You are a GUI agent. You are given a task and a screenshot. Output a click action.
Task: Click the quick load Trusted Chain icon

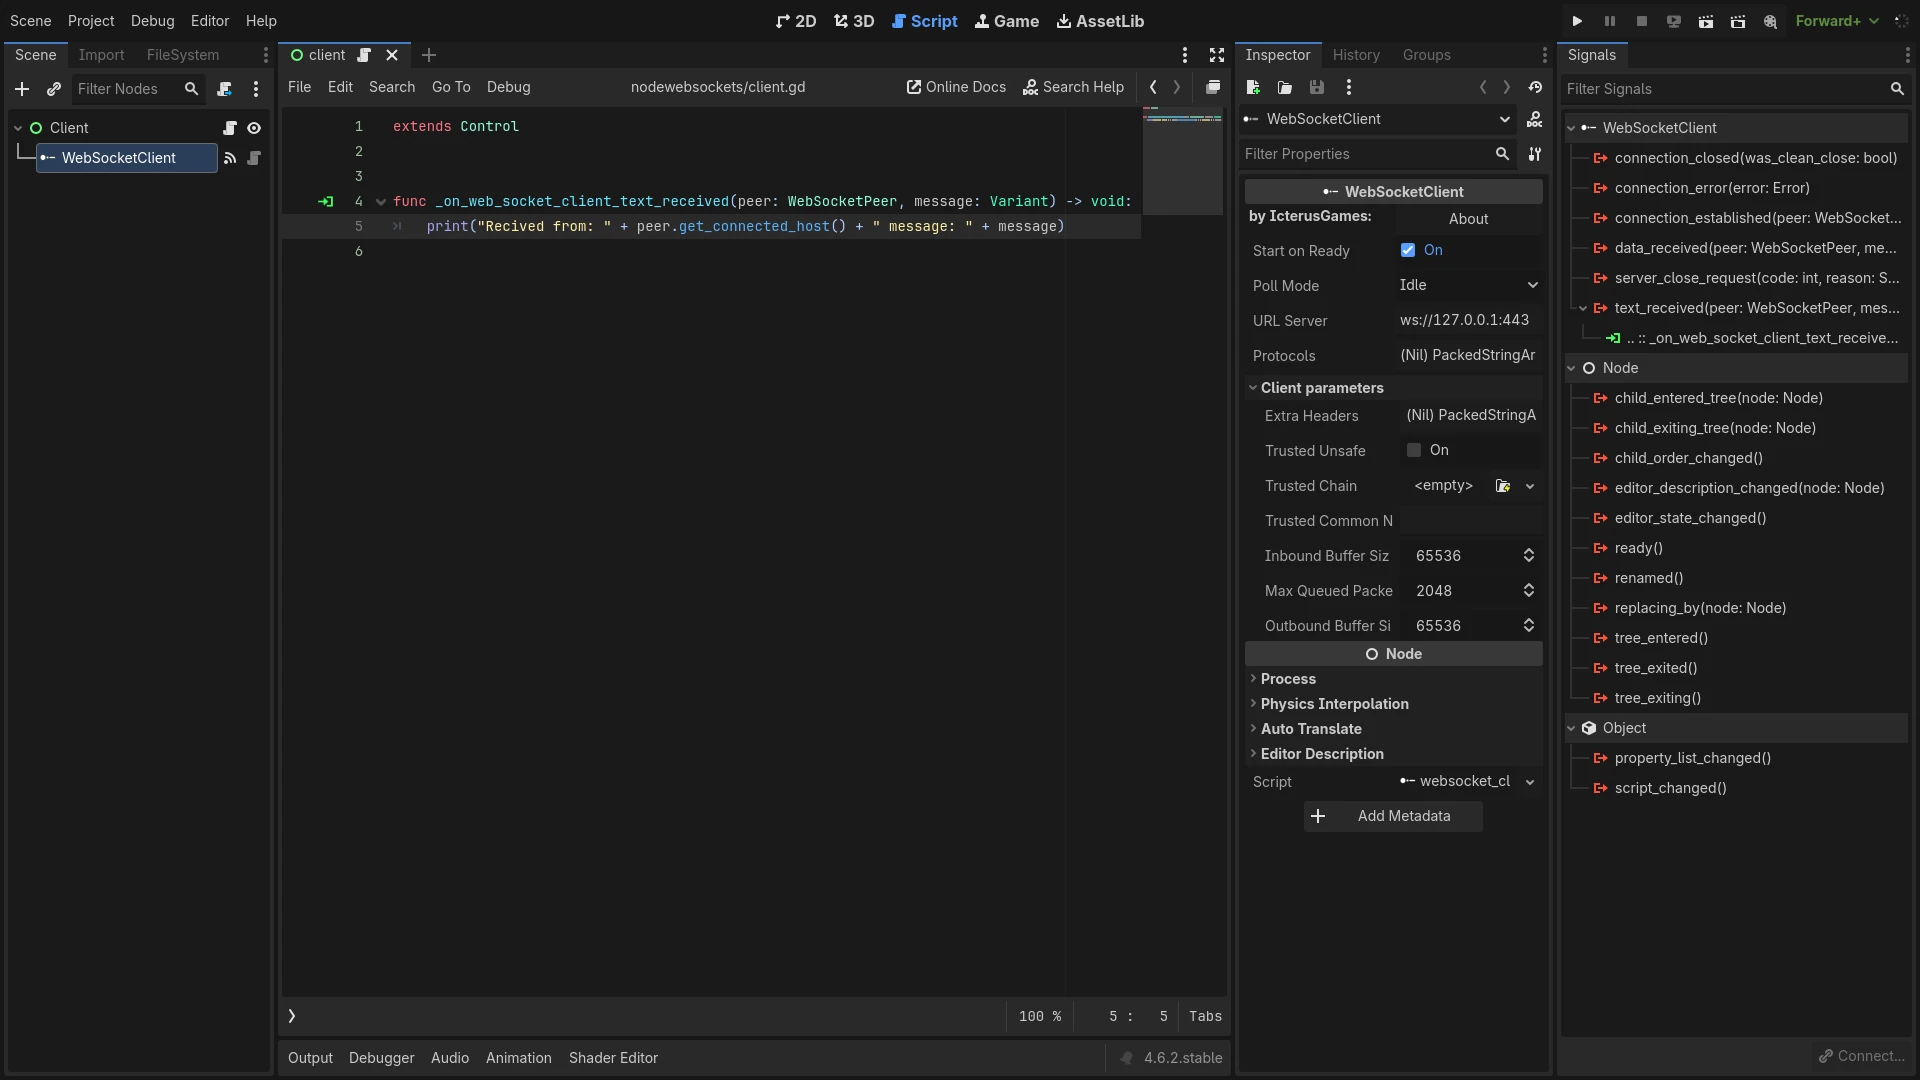pos(1503,486)
